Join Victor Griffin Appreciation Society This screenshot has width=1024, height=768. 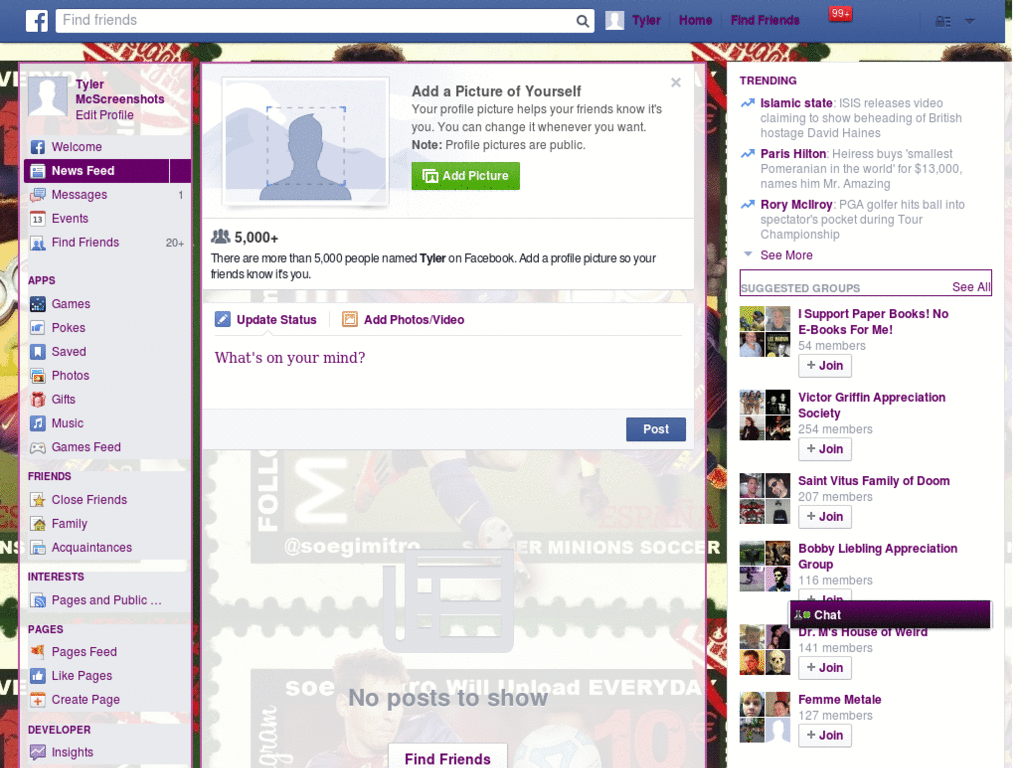[825, 449]
